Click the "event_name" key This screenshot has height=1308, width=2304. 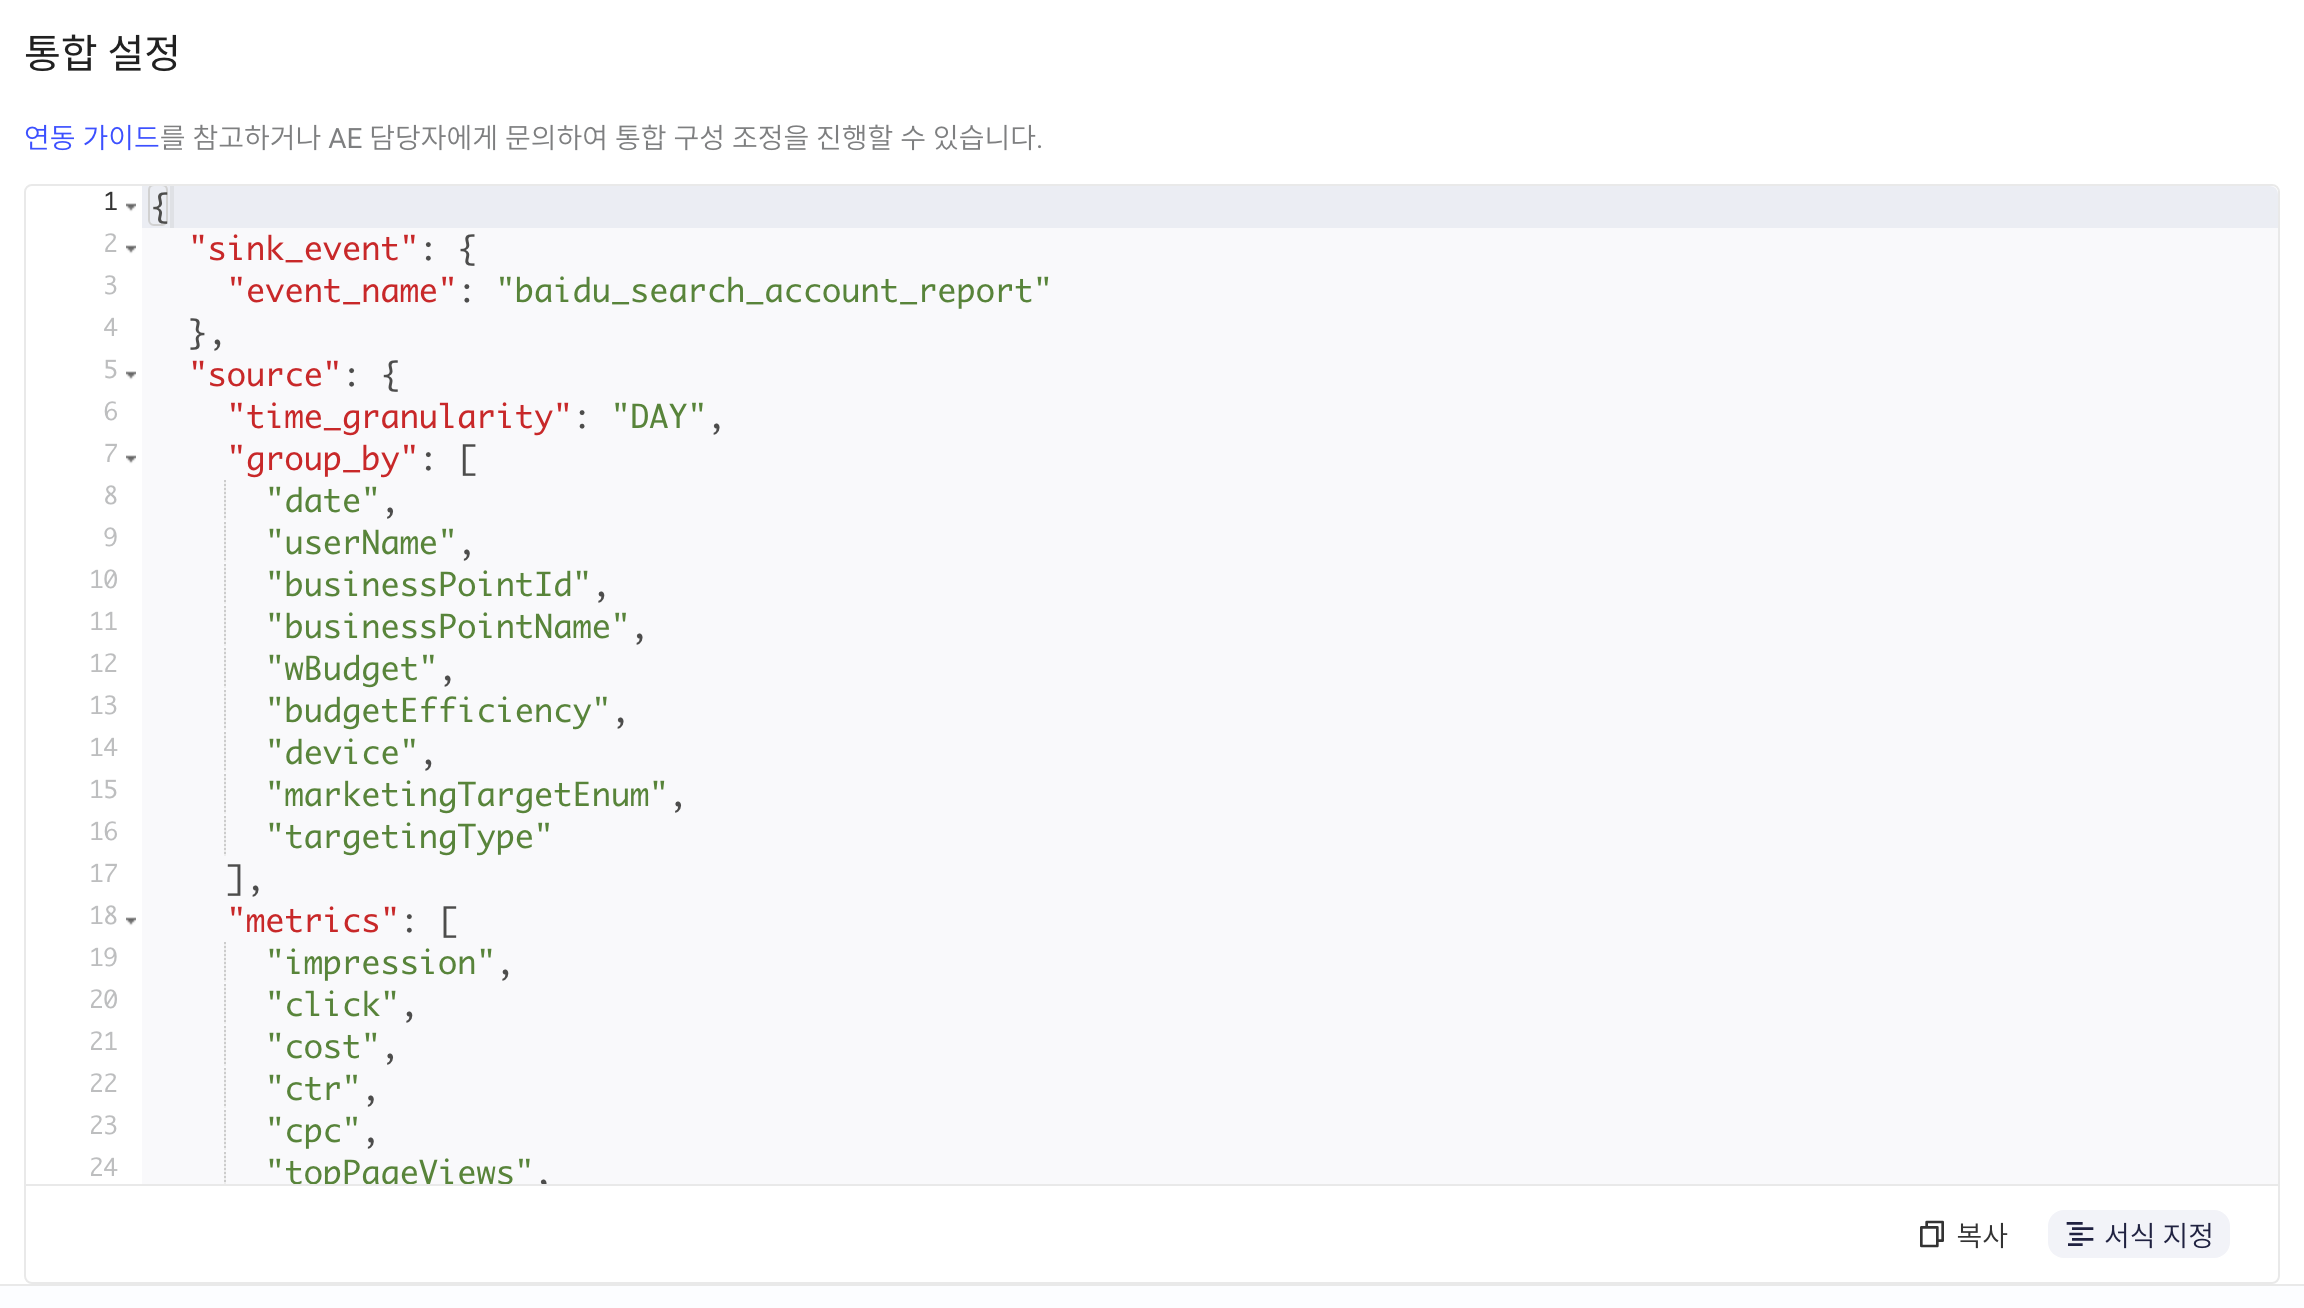click(x=342, y=291)
